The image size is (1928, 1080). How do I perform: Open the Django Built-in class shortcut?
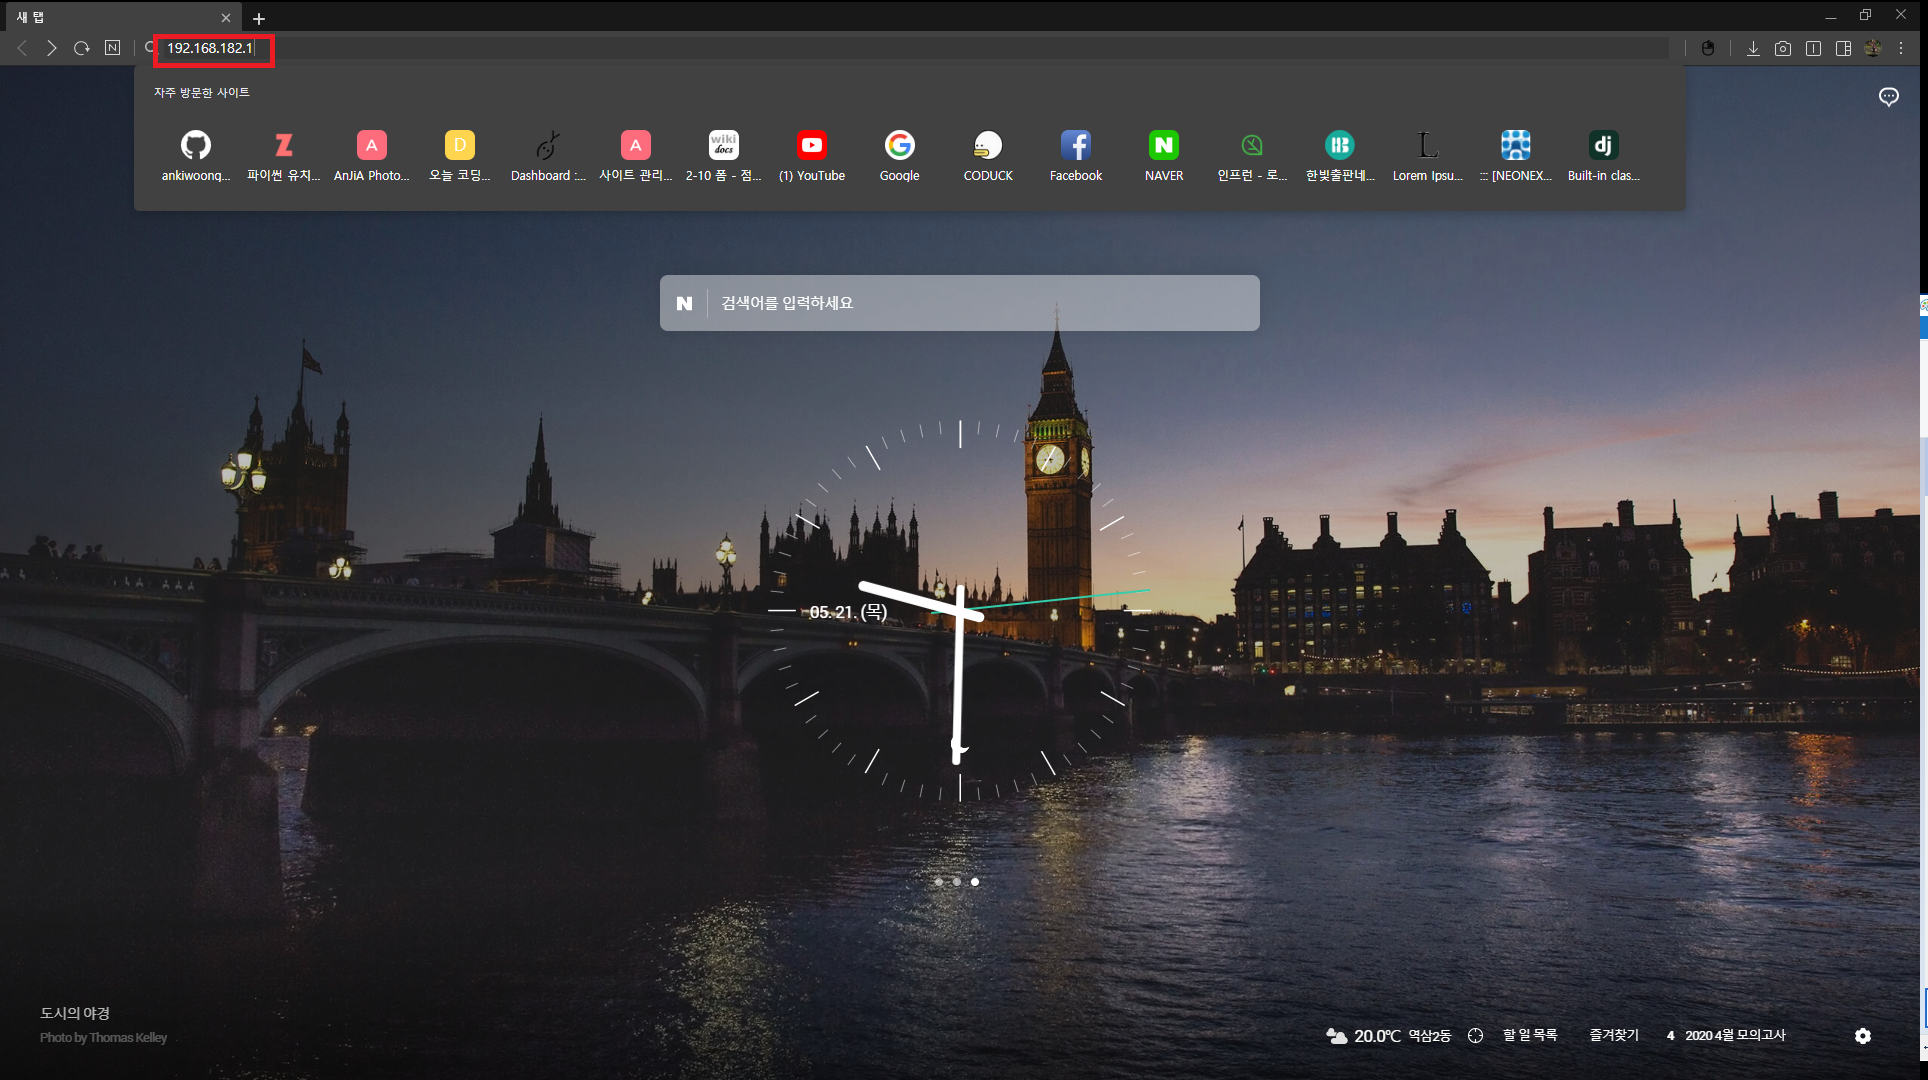point(1603,146)
